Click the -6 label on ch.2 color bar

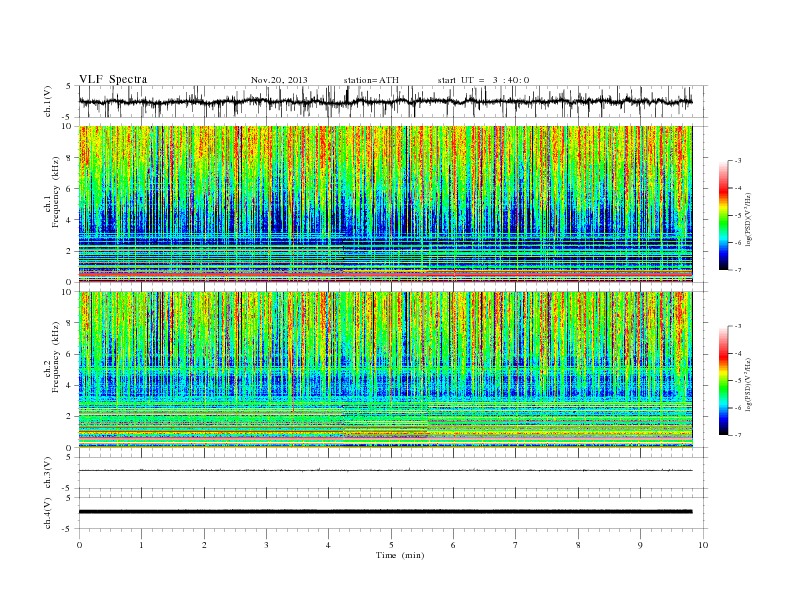(x=738, y=408)
